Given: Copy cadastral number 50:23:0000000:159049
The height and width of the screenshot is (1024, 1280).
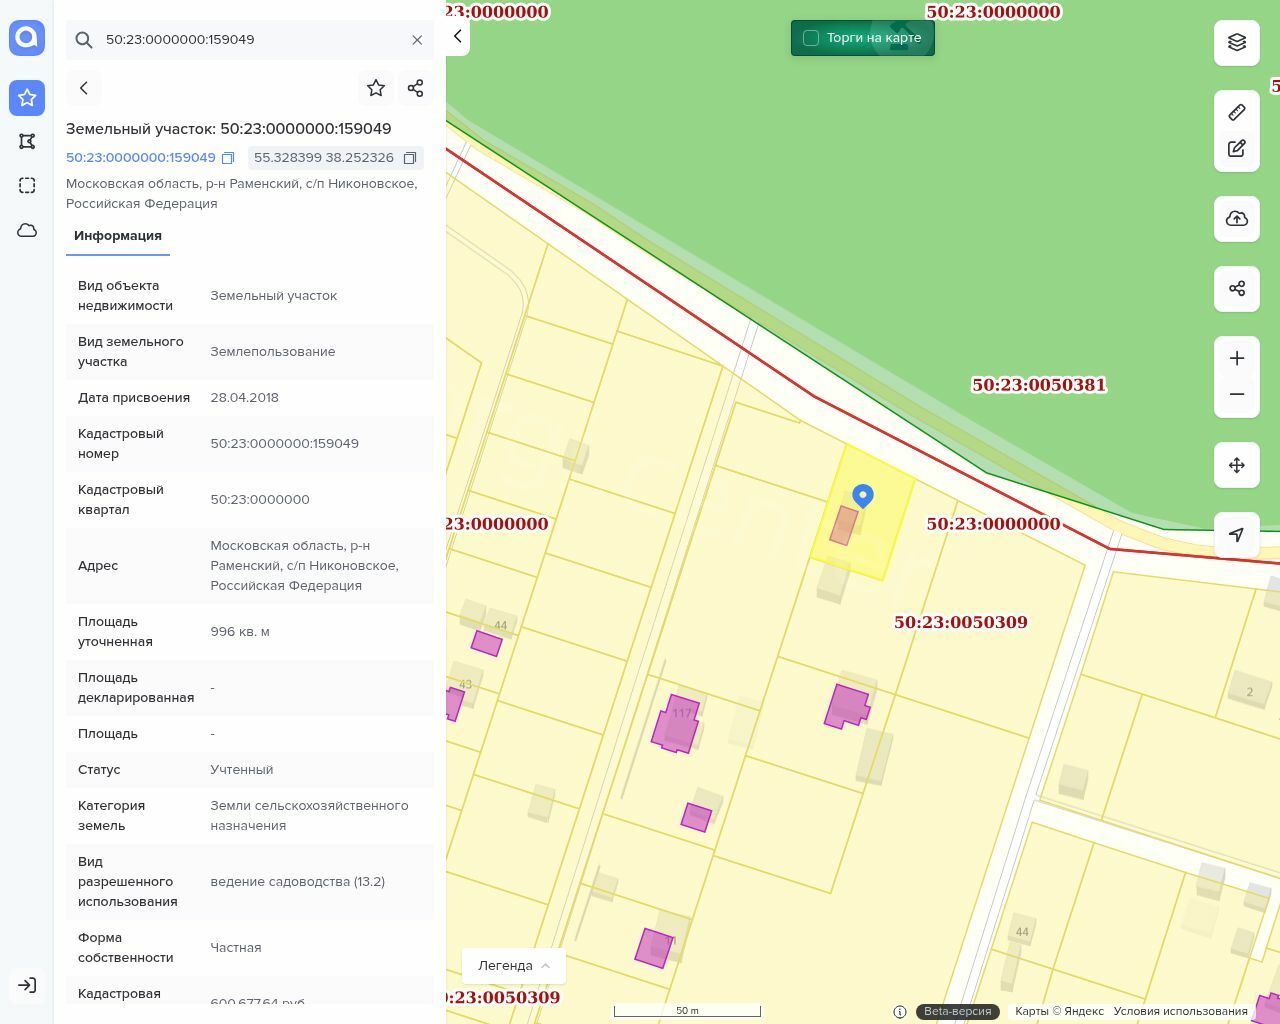Looking at the screenshot, I should tap(228, 158).
